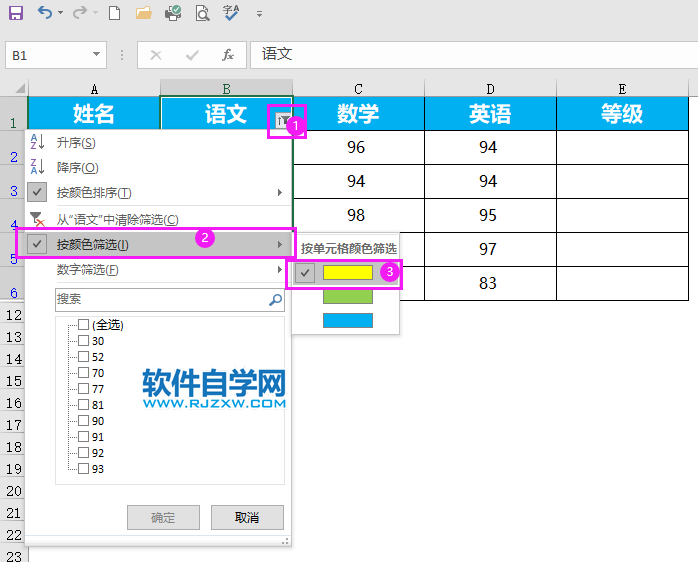Choose 升序 ascending sort

[x=158, y=143]
